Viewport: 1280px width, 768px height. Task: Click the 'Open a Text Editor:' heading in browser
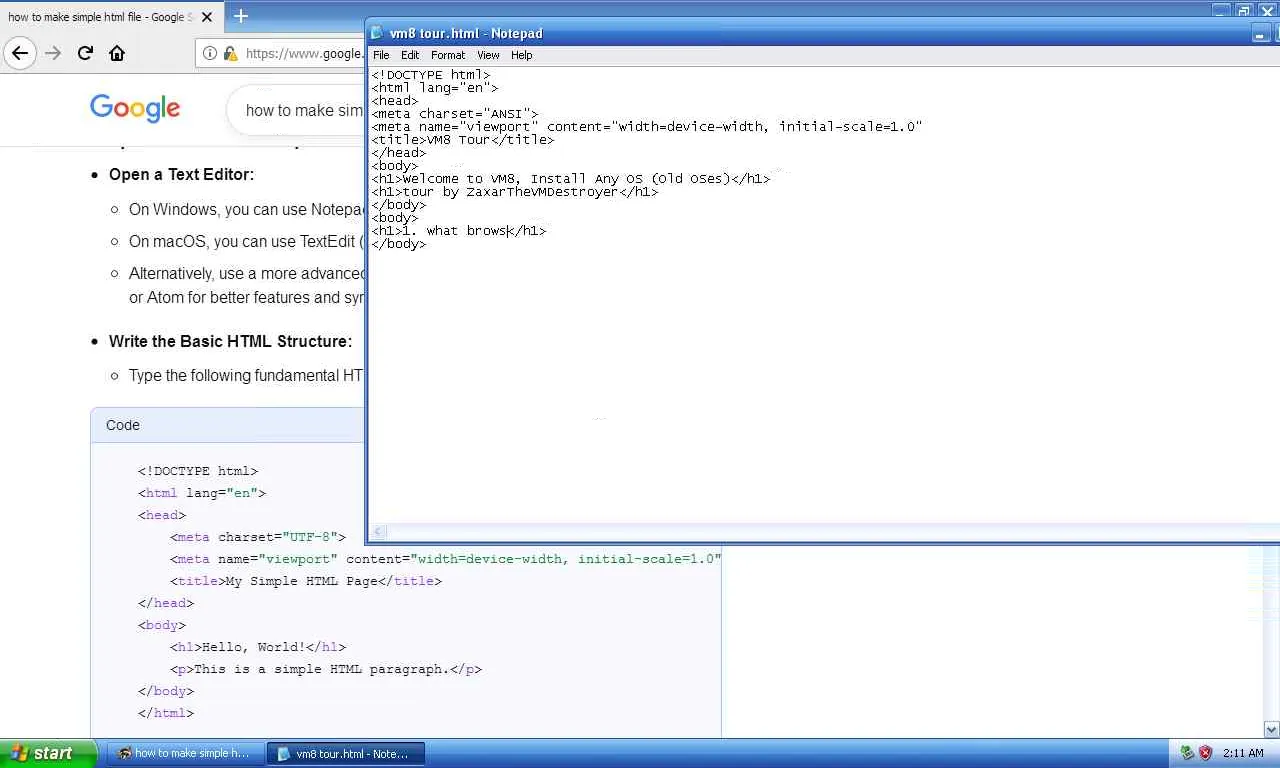[x=181, y=174]
